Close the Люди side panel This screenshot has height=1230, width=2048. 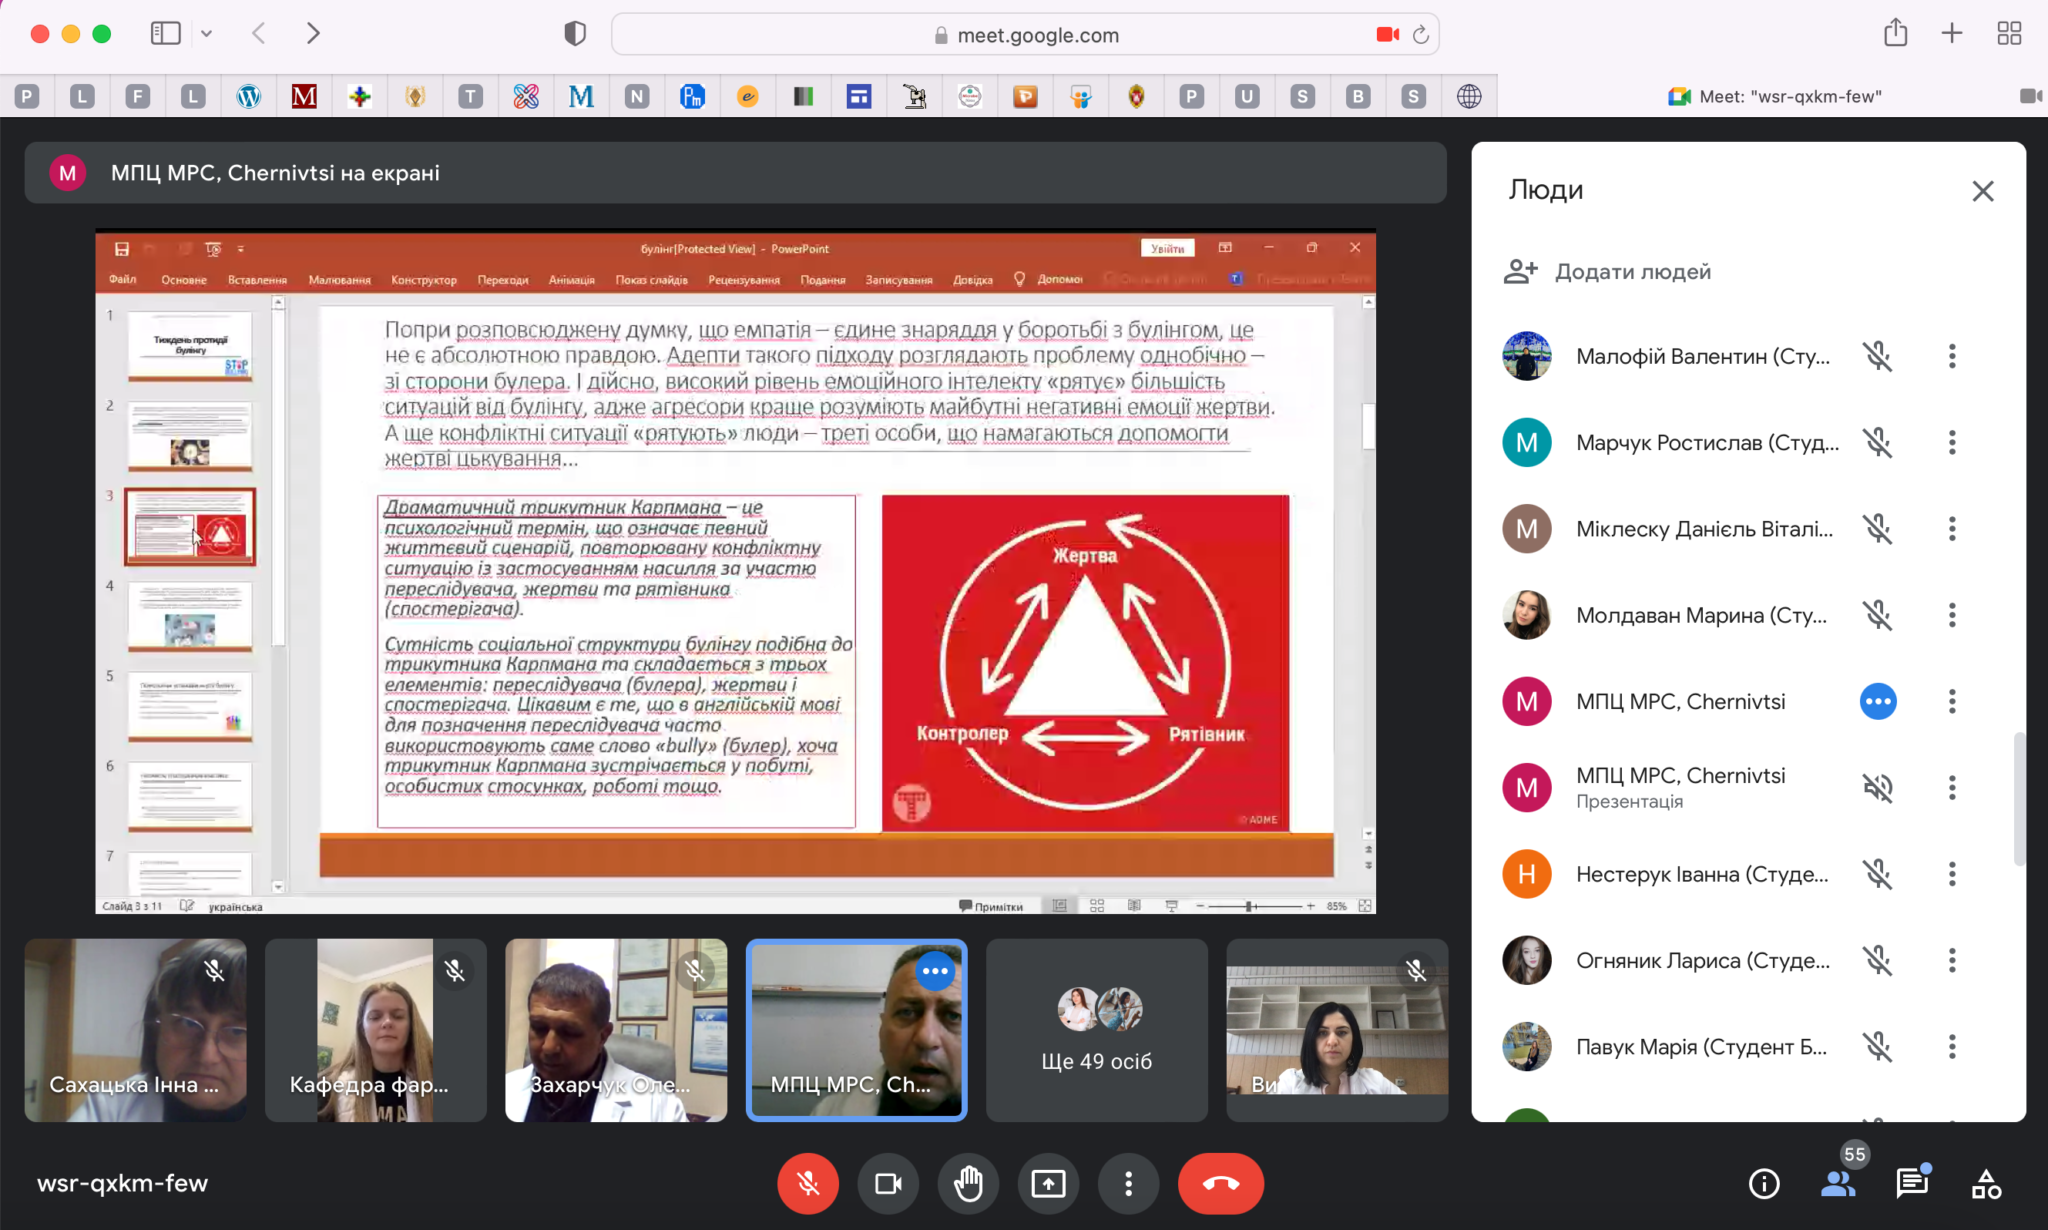[1982, 191]
